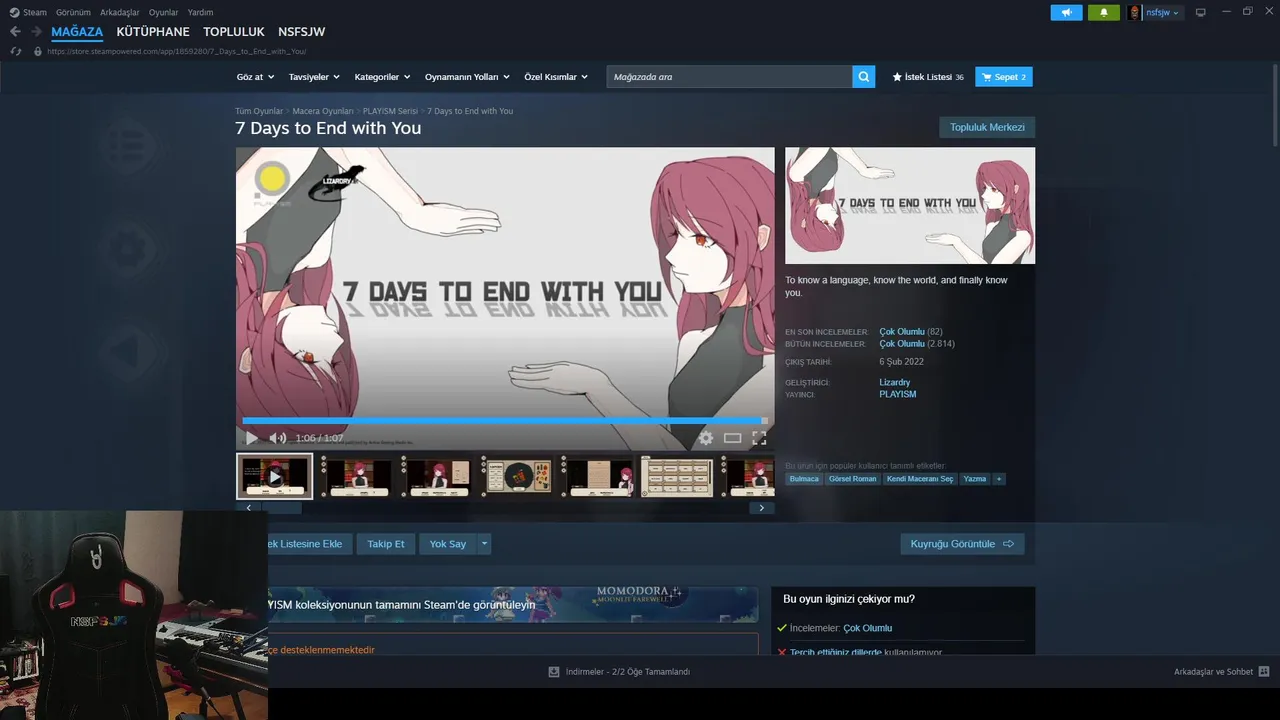
Task: Open the nsfsjw account dropdown
Action: click(1163, 12)
